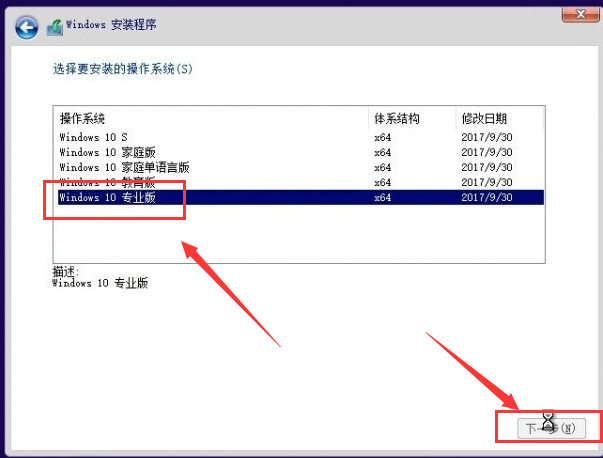The image size is (603, 458).
Task: Click the empty area in the OS list
Action: click(x=300, y=235)
